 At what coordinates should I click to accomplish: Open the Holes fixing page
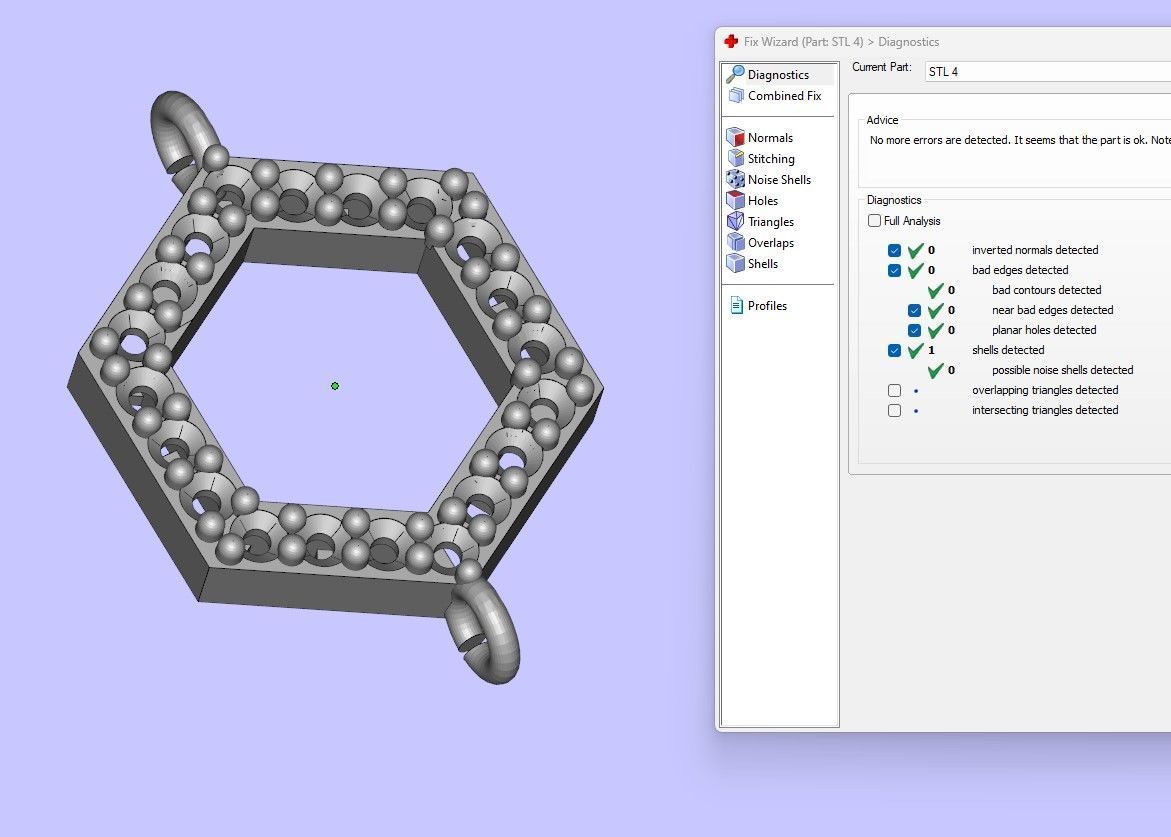coord(762,200)
